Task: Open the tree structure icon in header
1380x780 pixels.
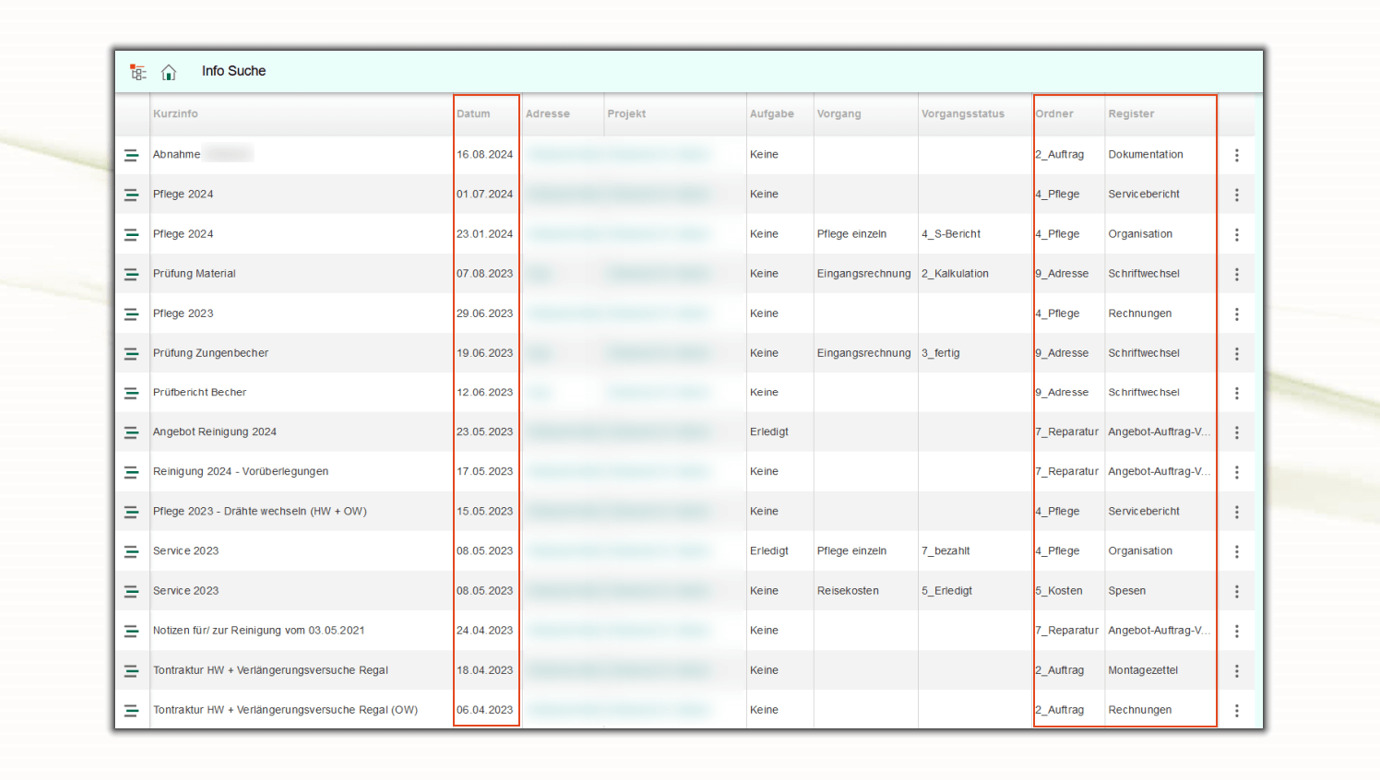Action: click(138, 72)
